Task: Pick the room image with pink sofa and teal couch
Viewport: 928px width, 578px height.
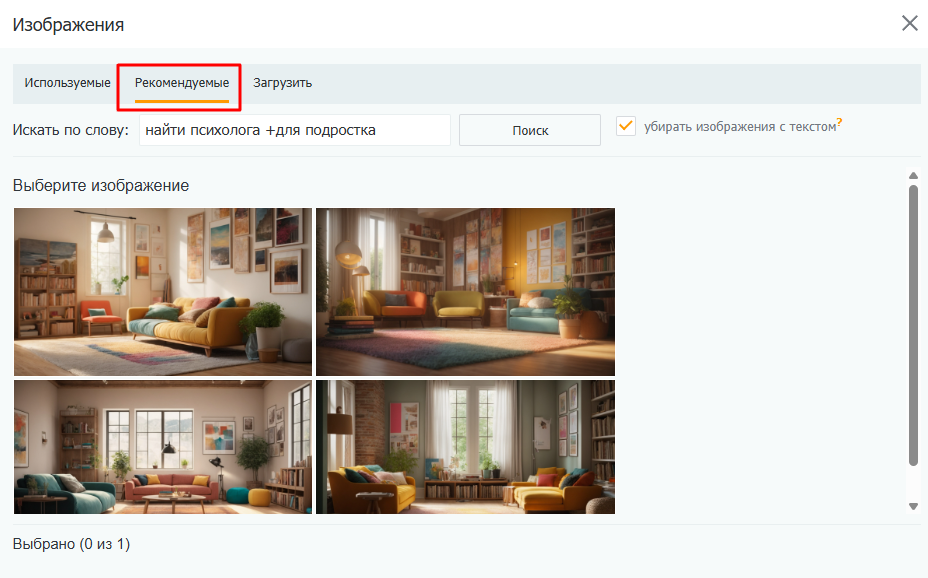Action: click(x=163, y=447)
